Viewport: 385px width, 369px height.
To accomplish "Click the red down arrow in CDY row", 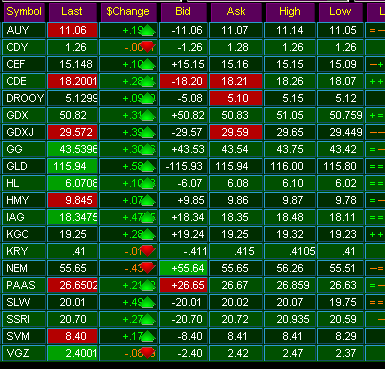I will tap(148, 47).
